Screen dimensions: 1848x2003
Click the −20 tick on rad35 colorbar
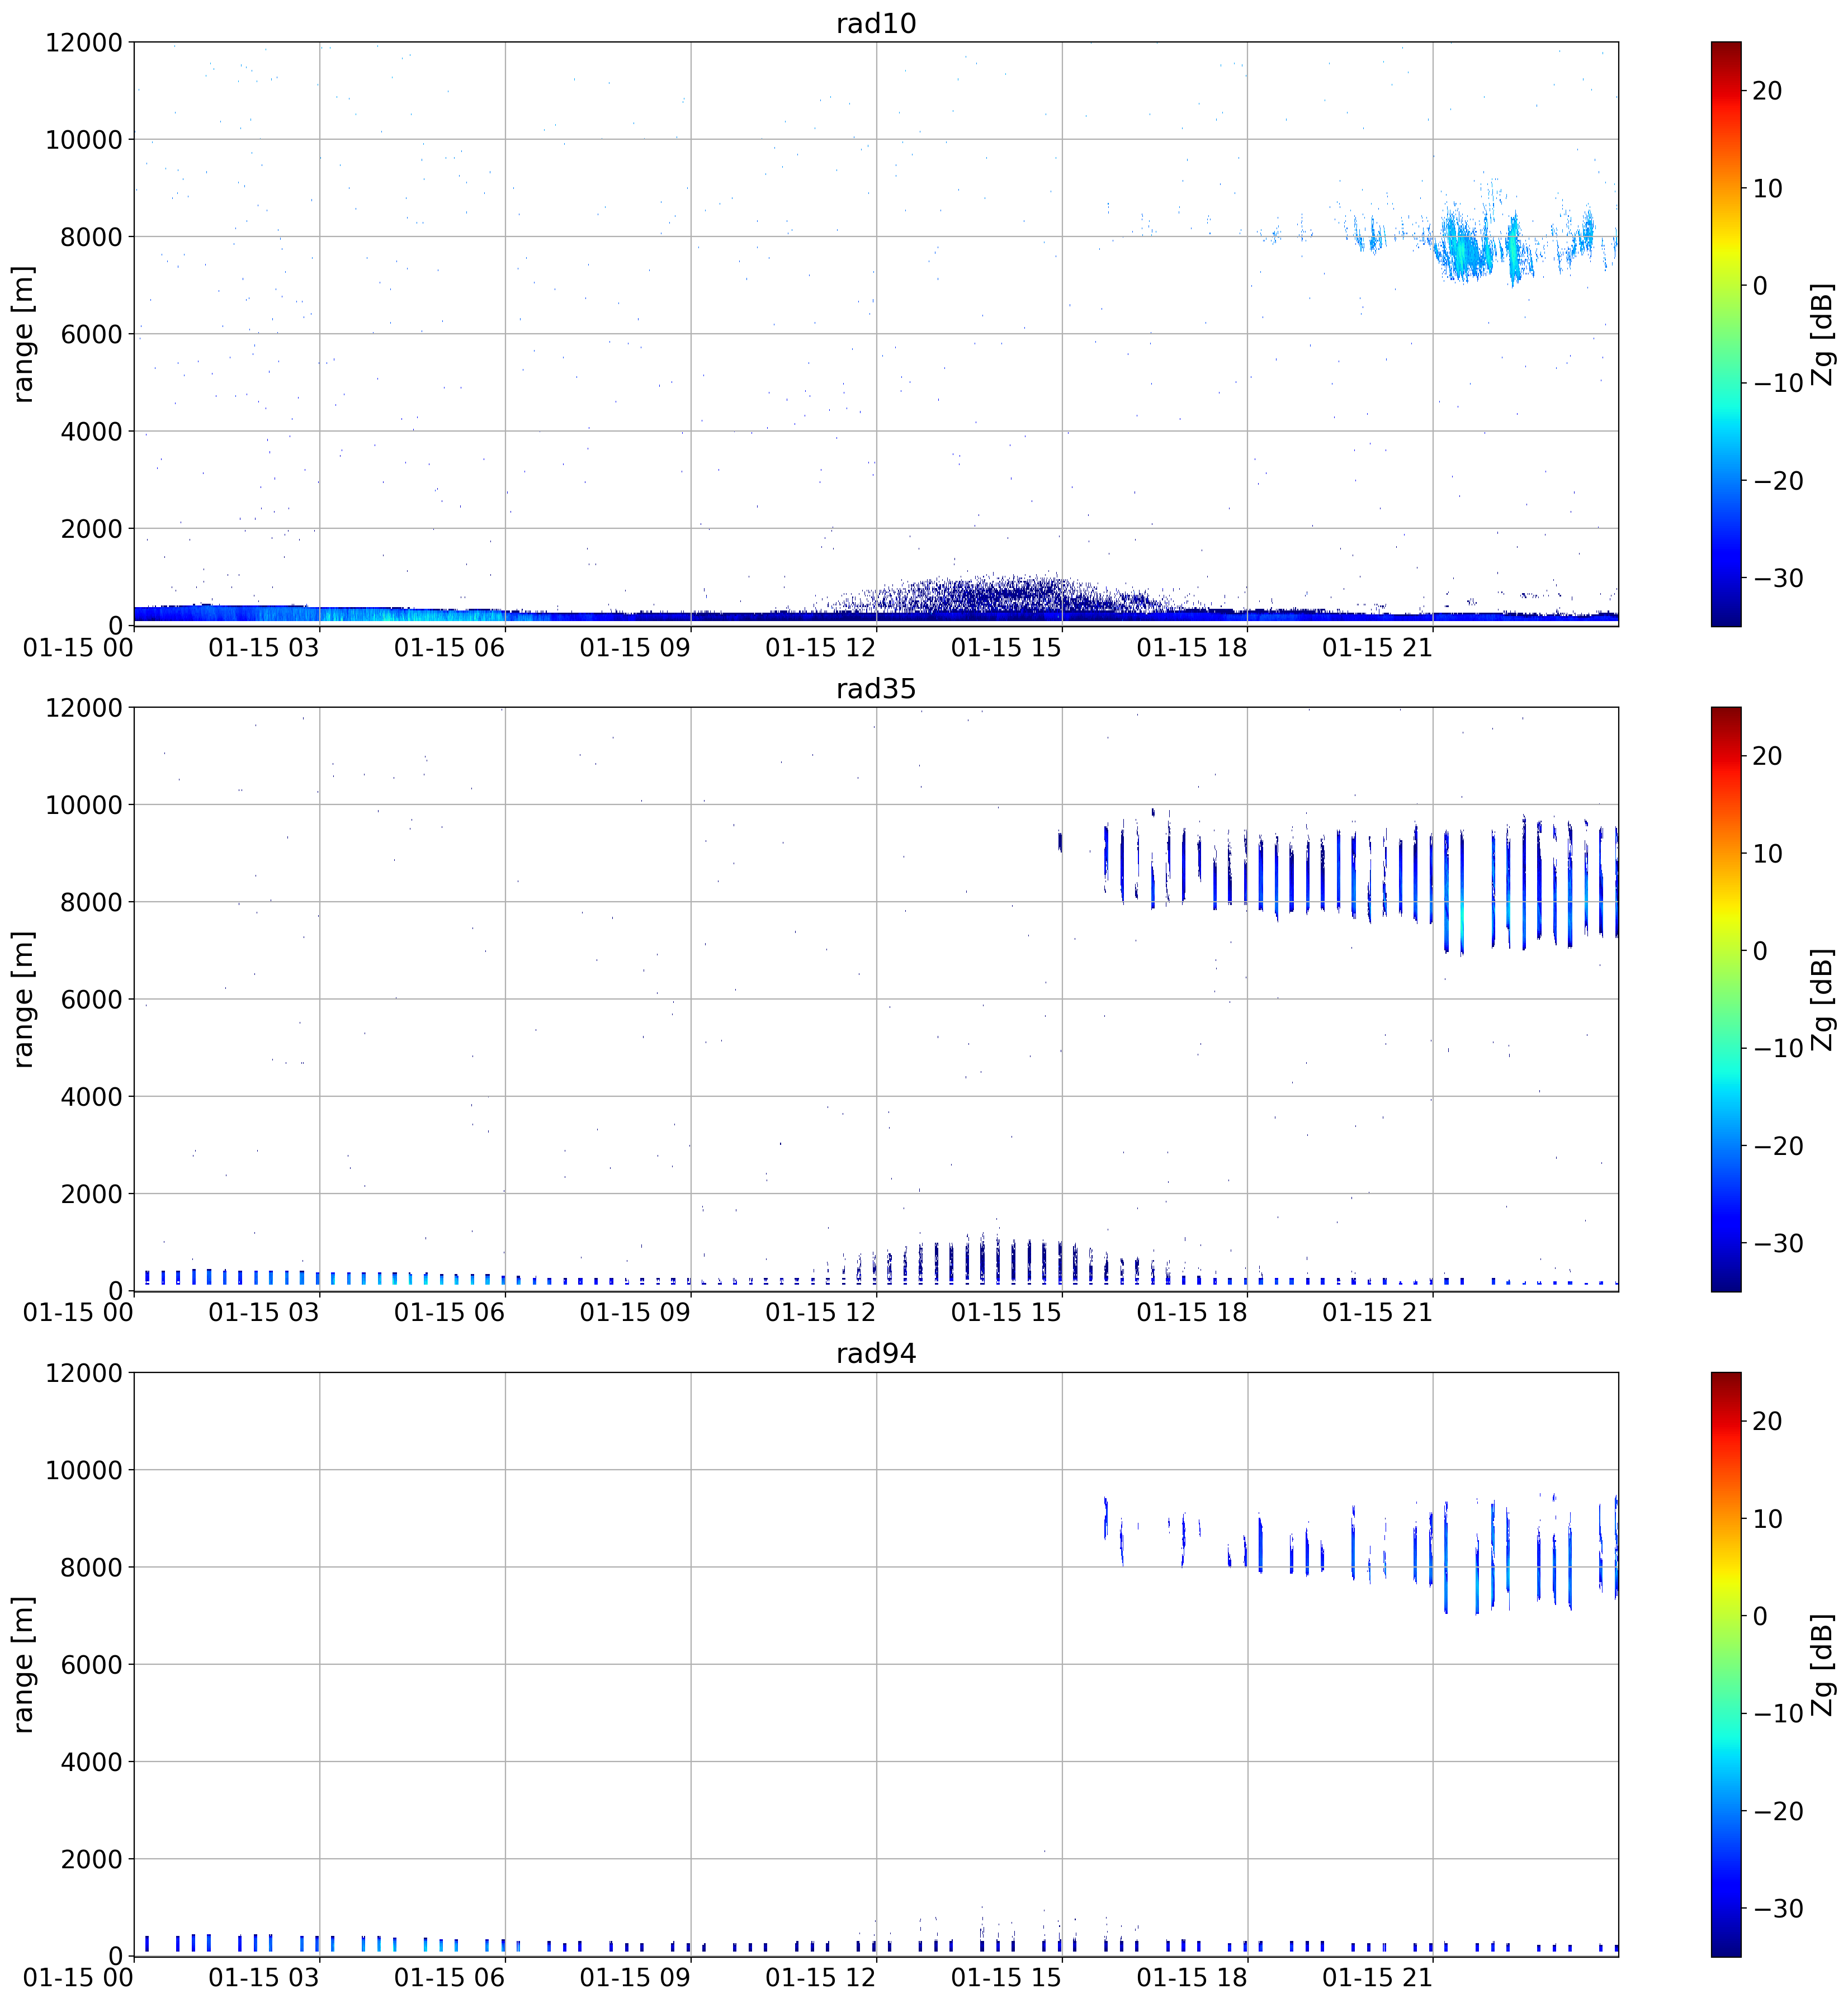[1779, 1146]
